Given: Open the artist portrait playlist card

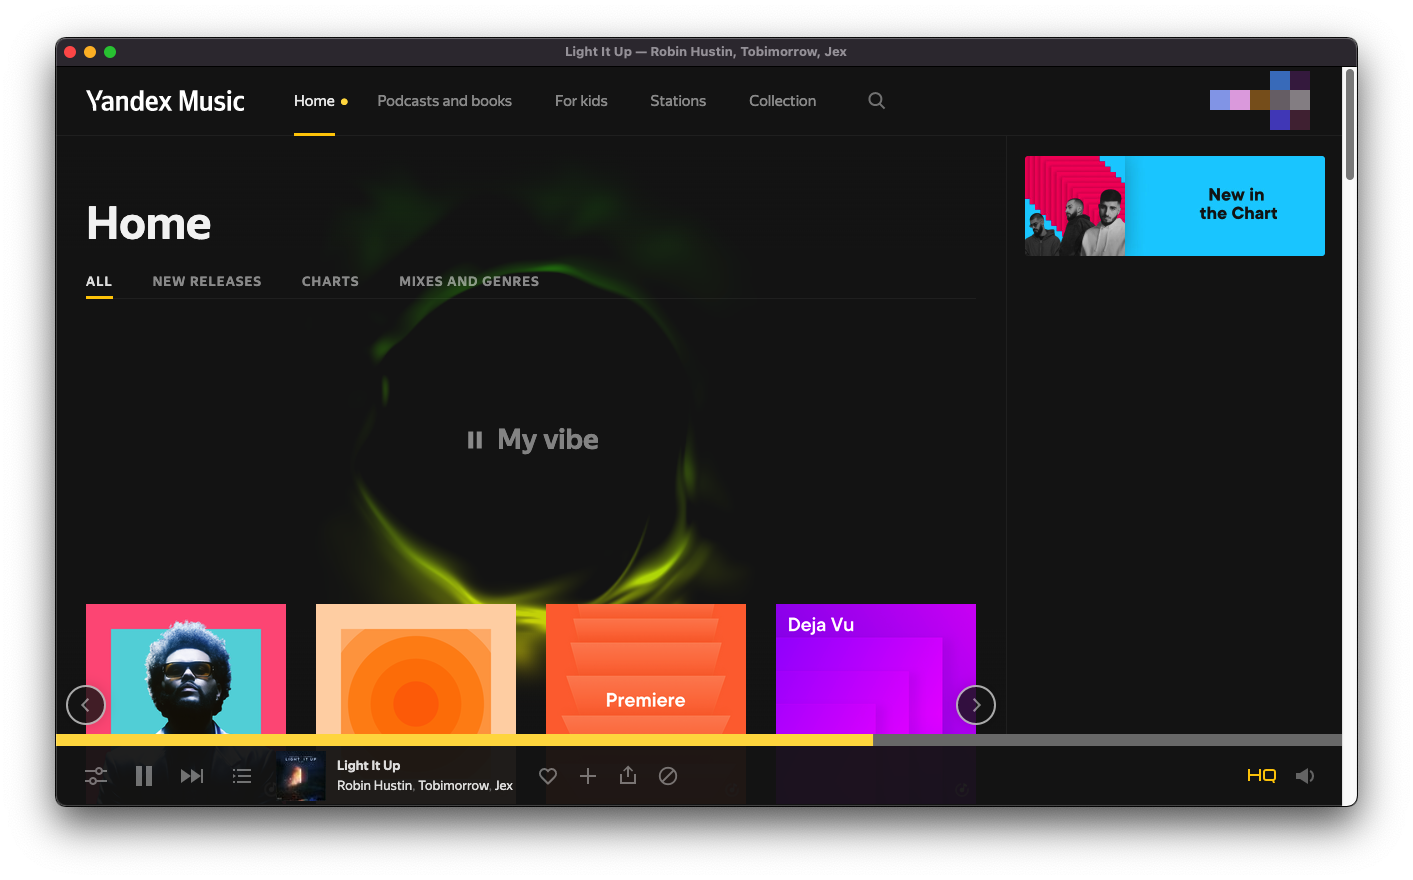Looking at the screenshot, I should pyautogui.click(x=186, y=669).
